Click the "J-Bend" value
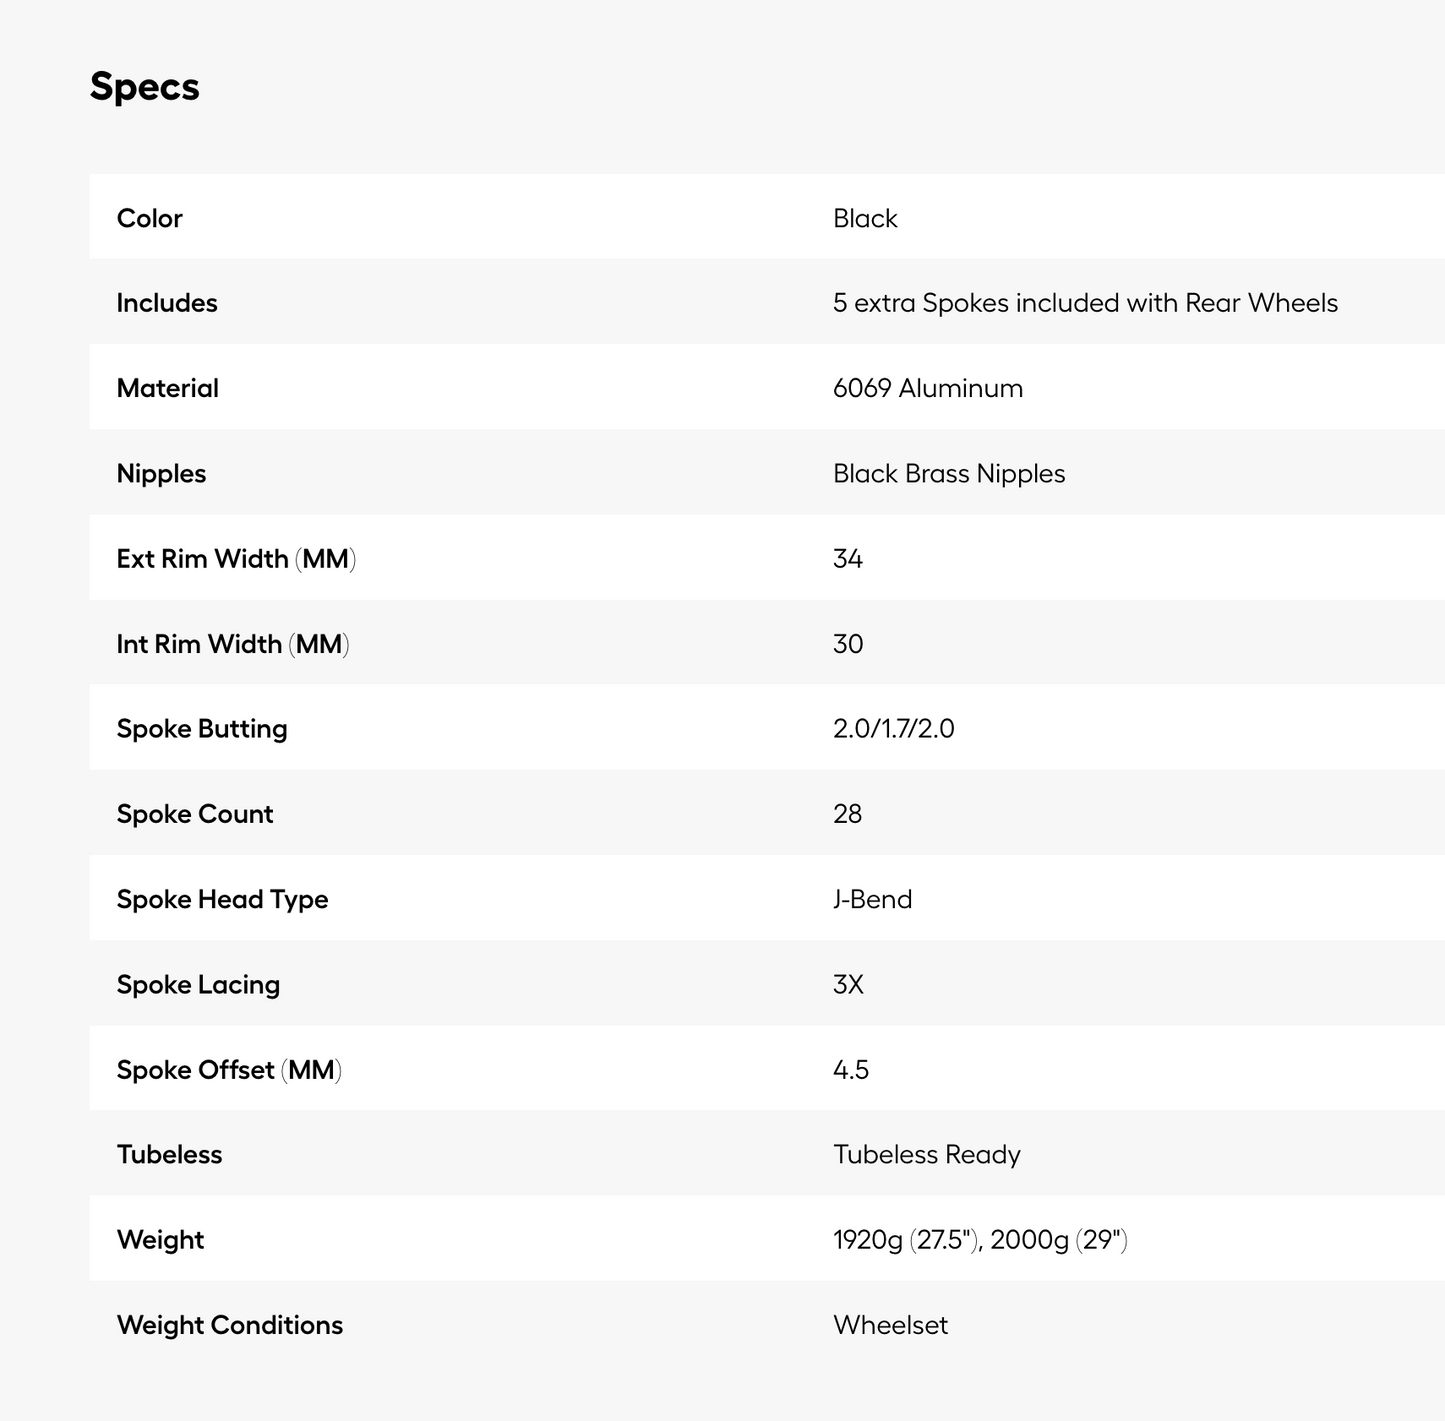Screen dimensions: 1445x1421 coord(872,899)
